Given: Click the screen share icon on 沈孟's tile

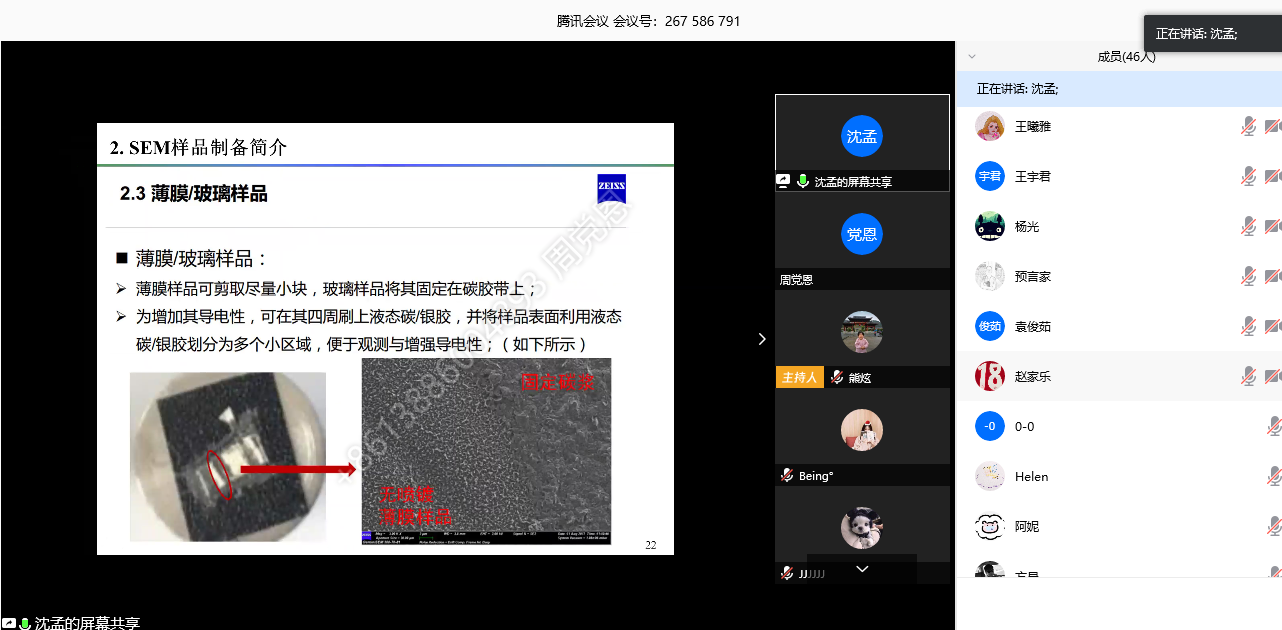Looking at the screenshot, I should (x=784, y=181).
